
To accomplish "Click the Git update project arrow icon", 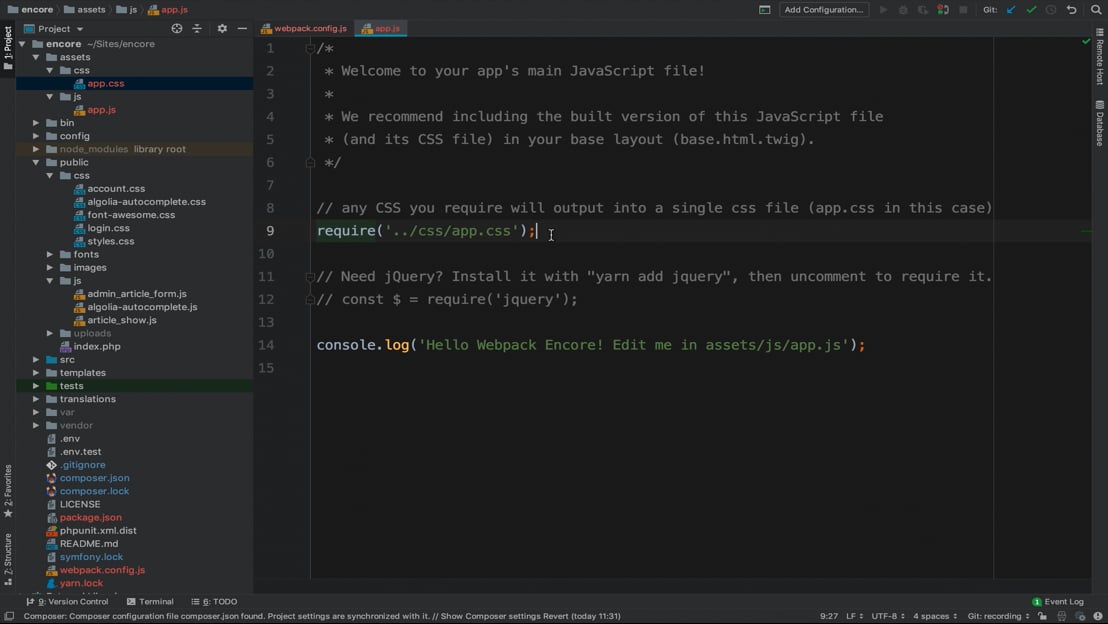I will [x=1011, y=10].
